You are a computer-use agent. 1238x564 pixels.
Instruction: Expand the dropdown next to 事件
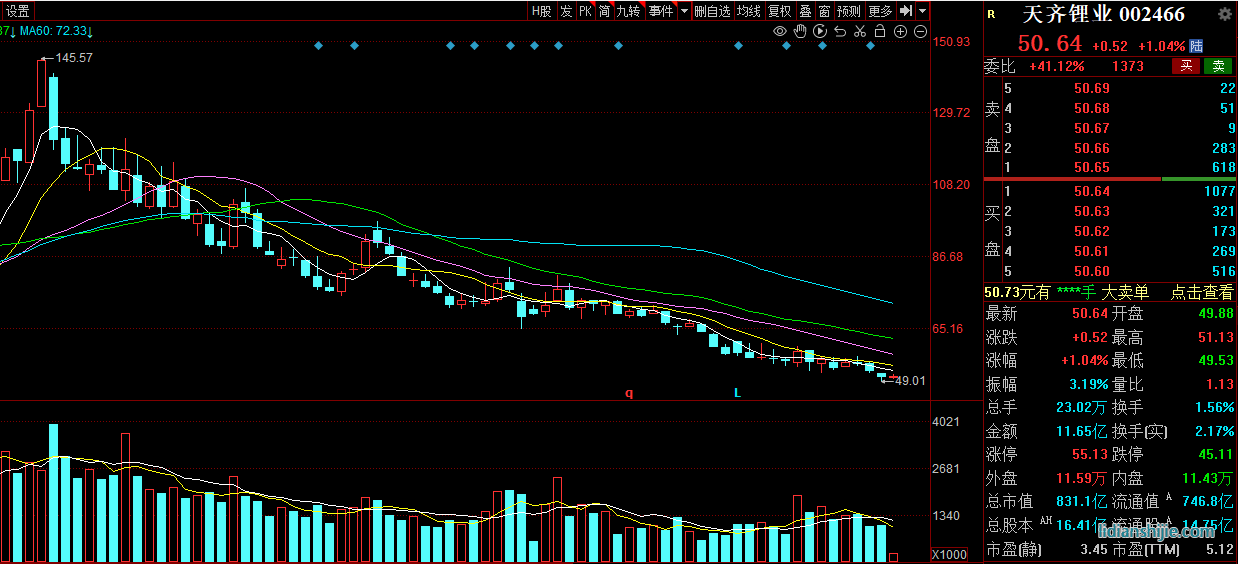(684, 11)
